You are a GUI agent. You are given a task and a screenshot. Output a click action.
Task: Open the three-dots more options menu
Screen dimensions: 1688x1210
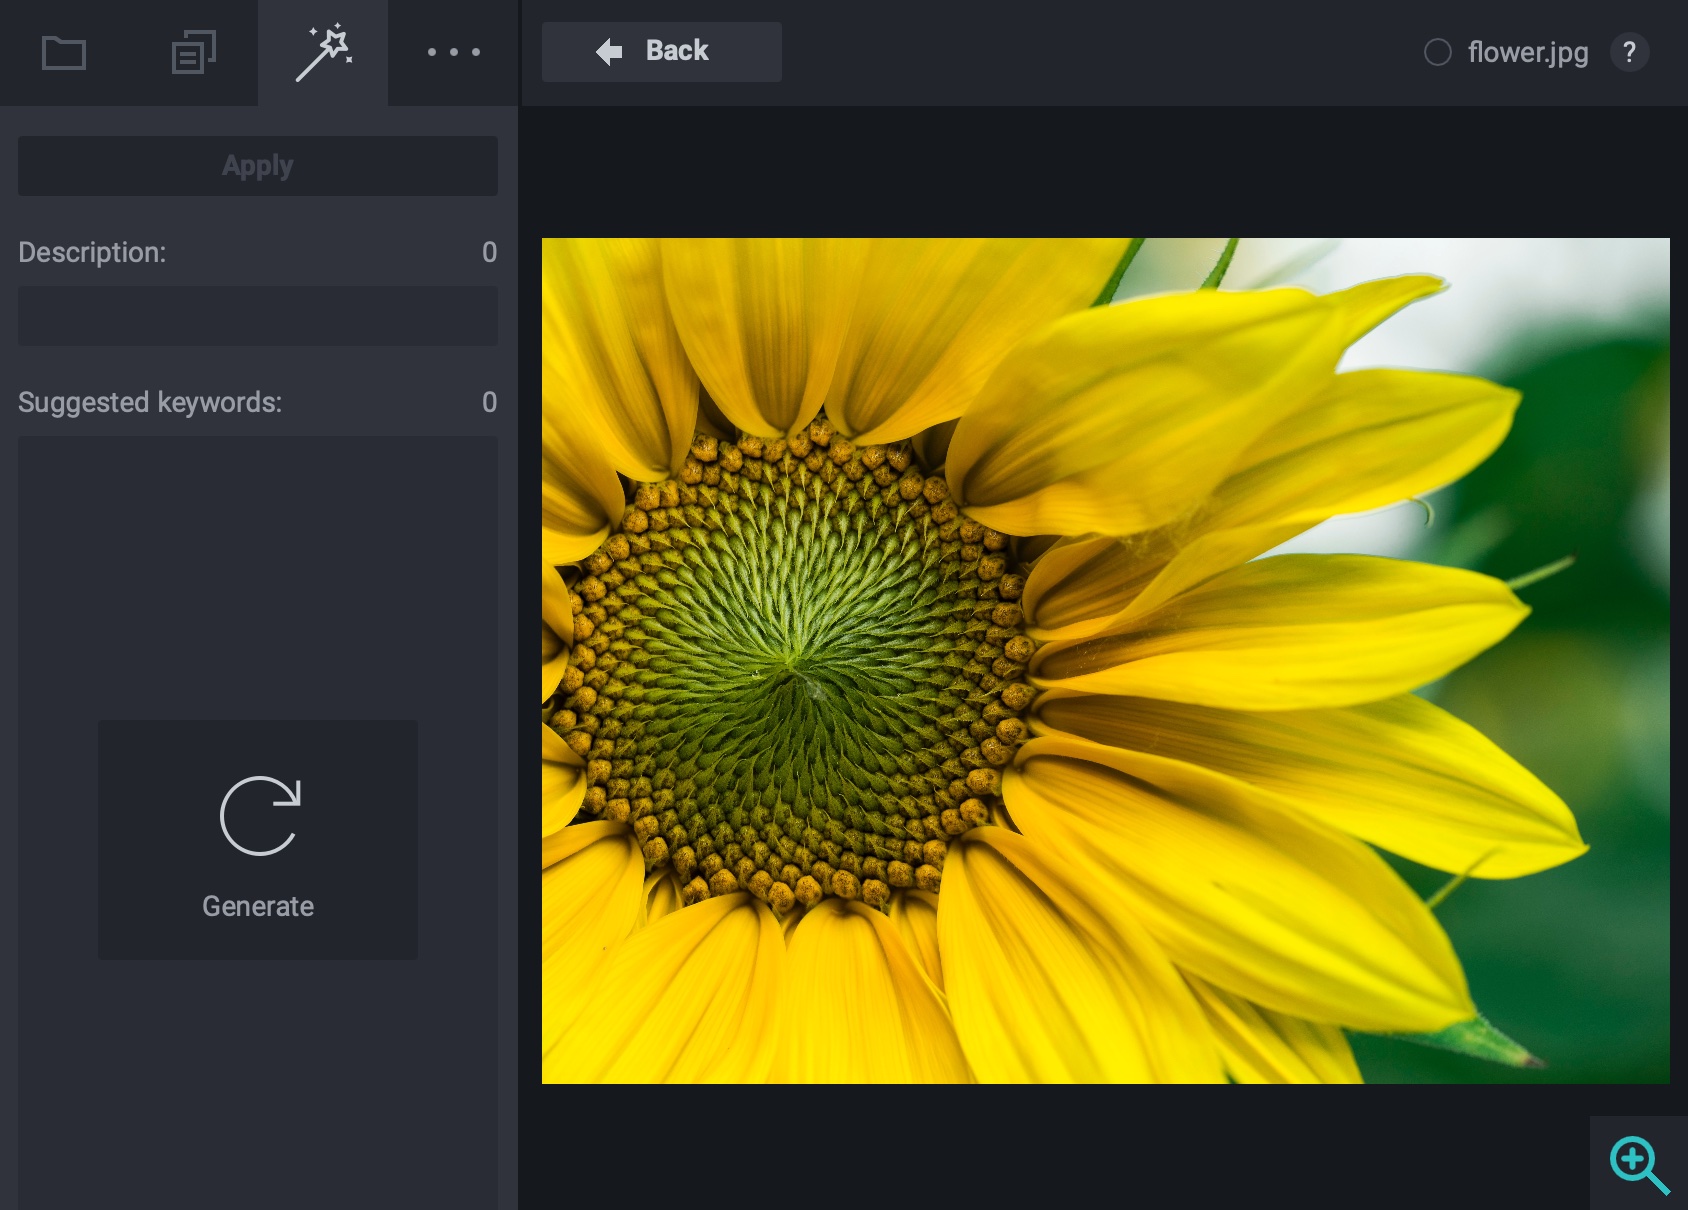click(x=453, y=53)
